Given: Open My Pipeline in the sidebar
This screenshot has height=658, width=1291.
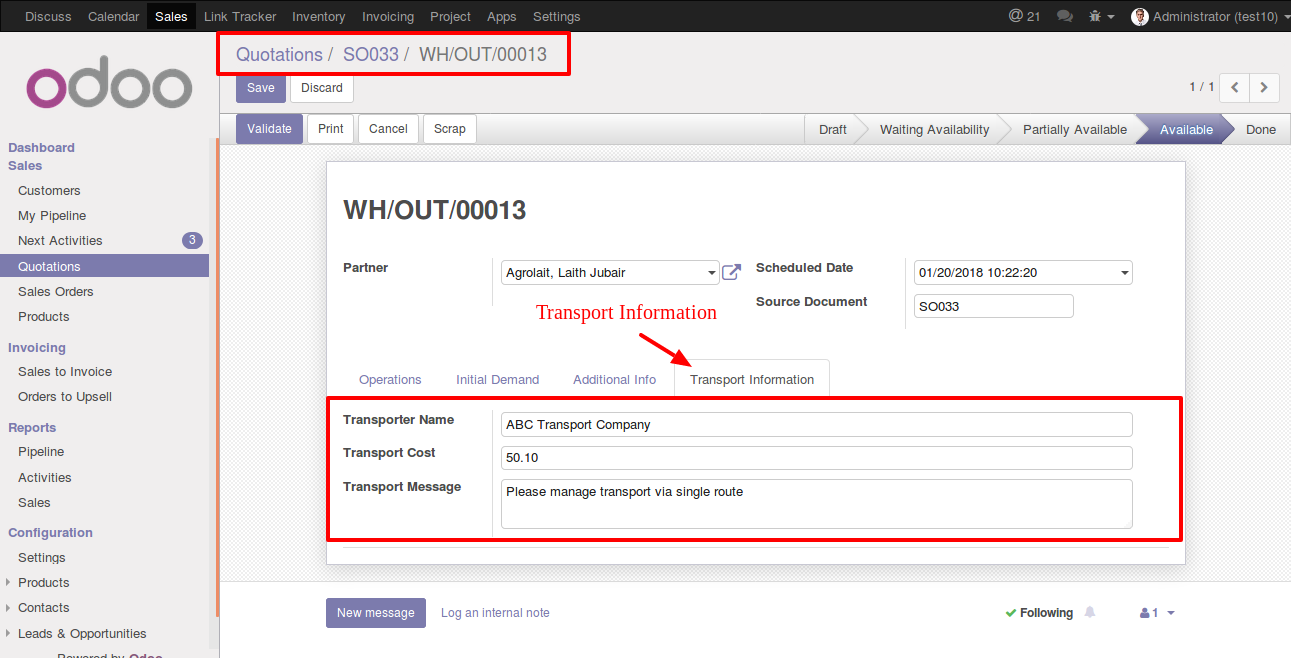Looking at the screenshot, I should [x=52, y=215].
